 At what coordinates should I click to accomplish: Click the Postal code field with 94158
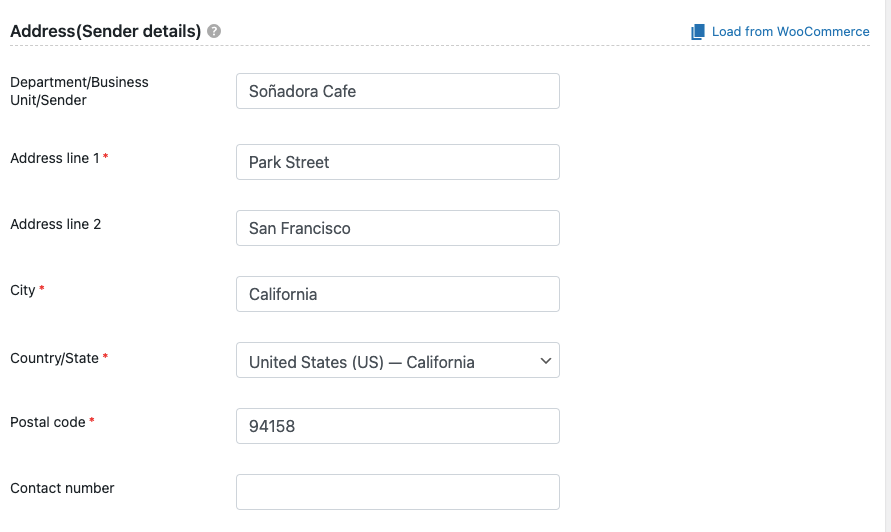pos(398,426)
